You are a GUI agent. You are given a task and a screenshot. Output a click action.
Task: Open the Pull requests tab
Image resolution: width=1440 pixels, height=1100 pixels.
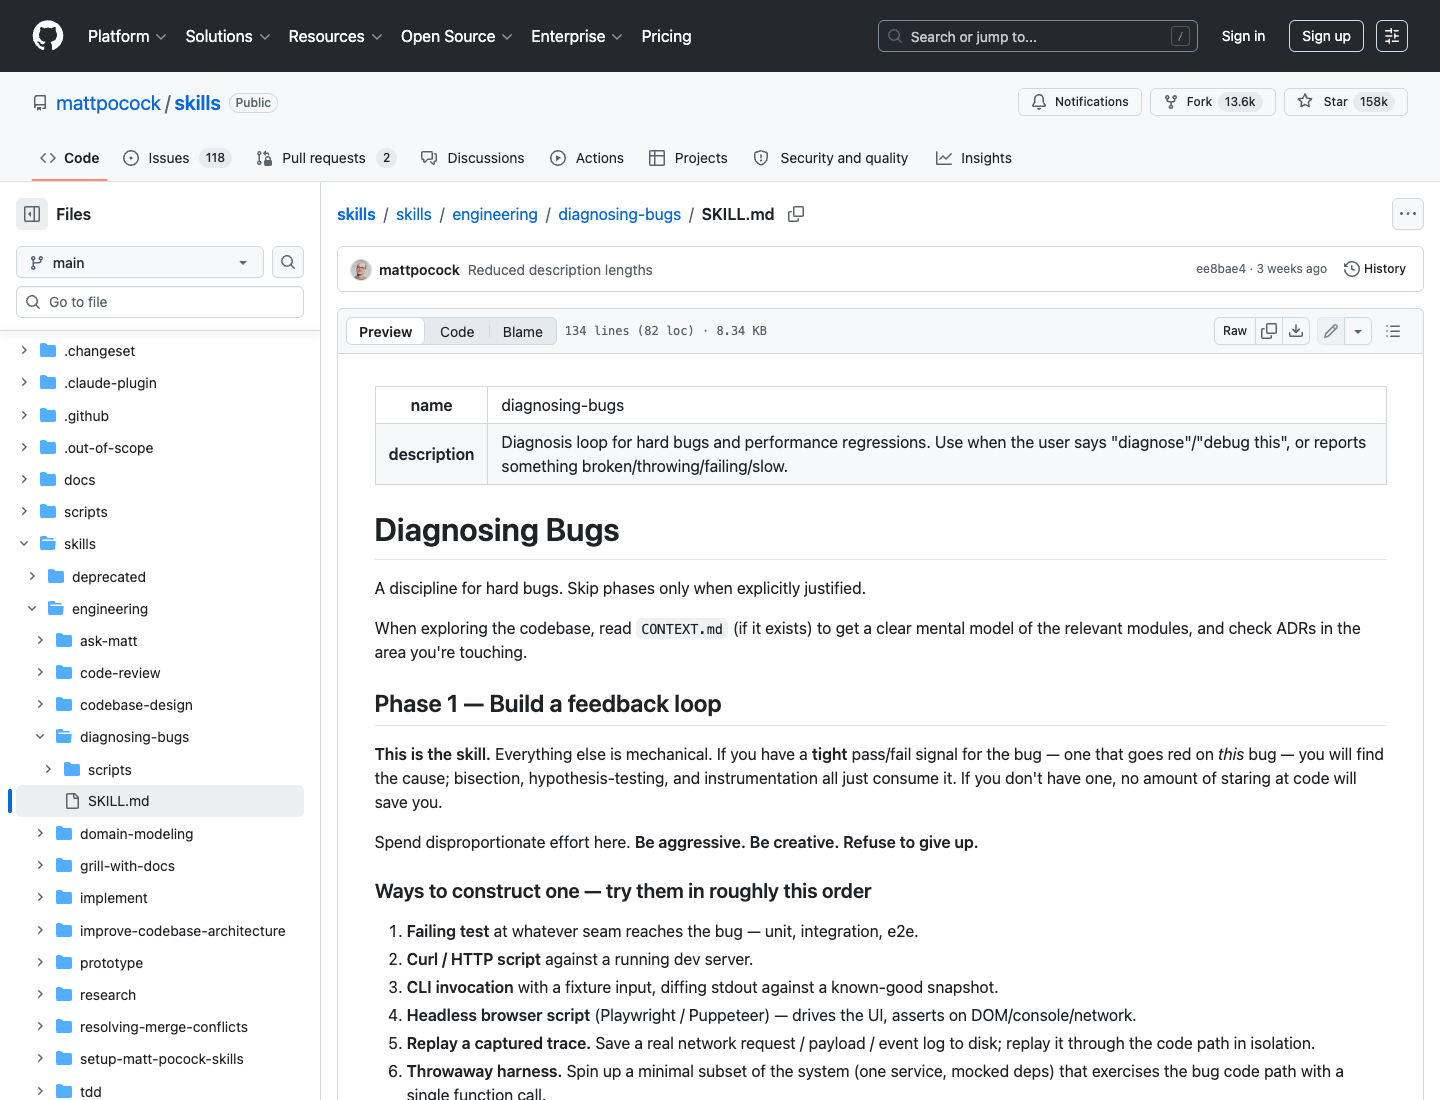(326, 158)
